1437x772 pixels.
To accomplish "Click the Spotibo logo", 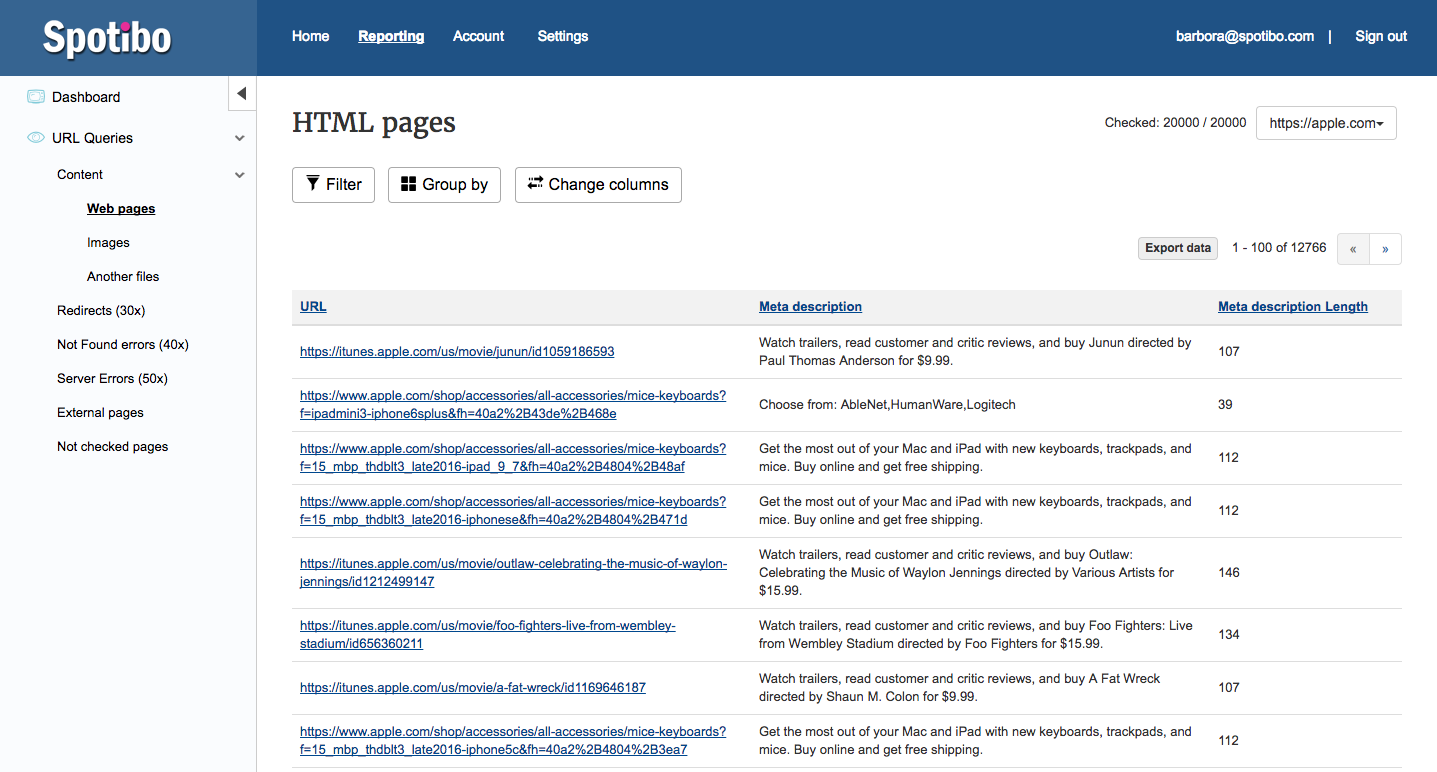I will click(x=107, y=38).
